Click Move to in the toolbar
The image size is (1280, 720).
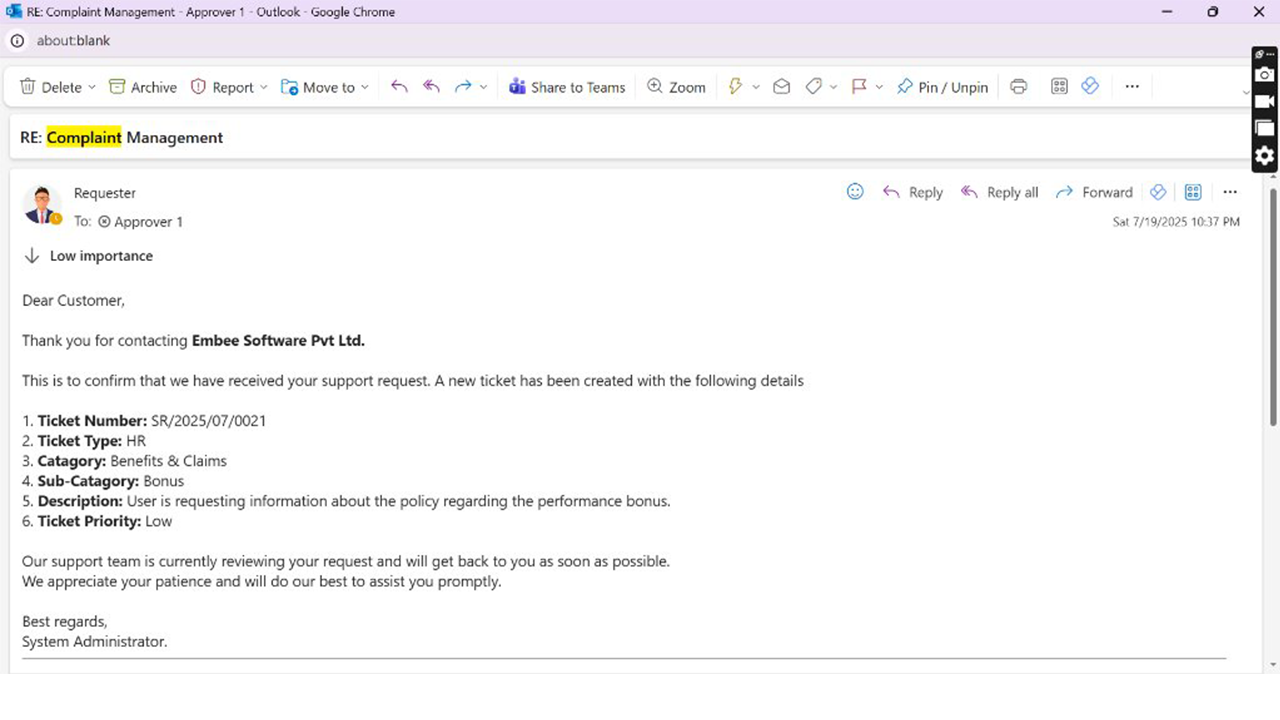coord(318,87)
